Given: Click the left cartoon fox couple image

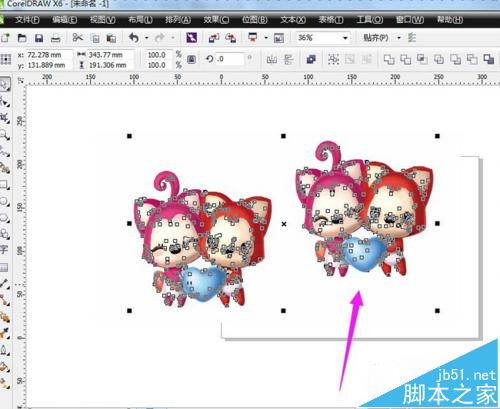Looking at the screenshot, I should 203,239.
